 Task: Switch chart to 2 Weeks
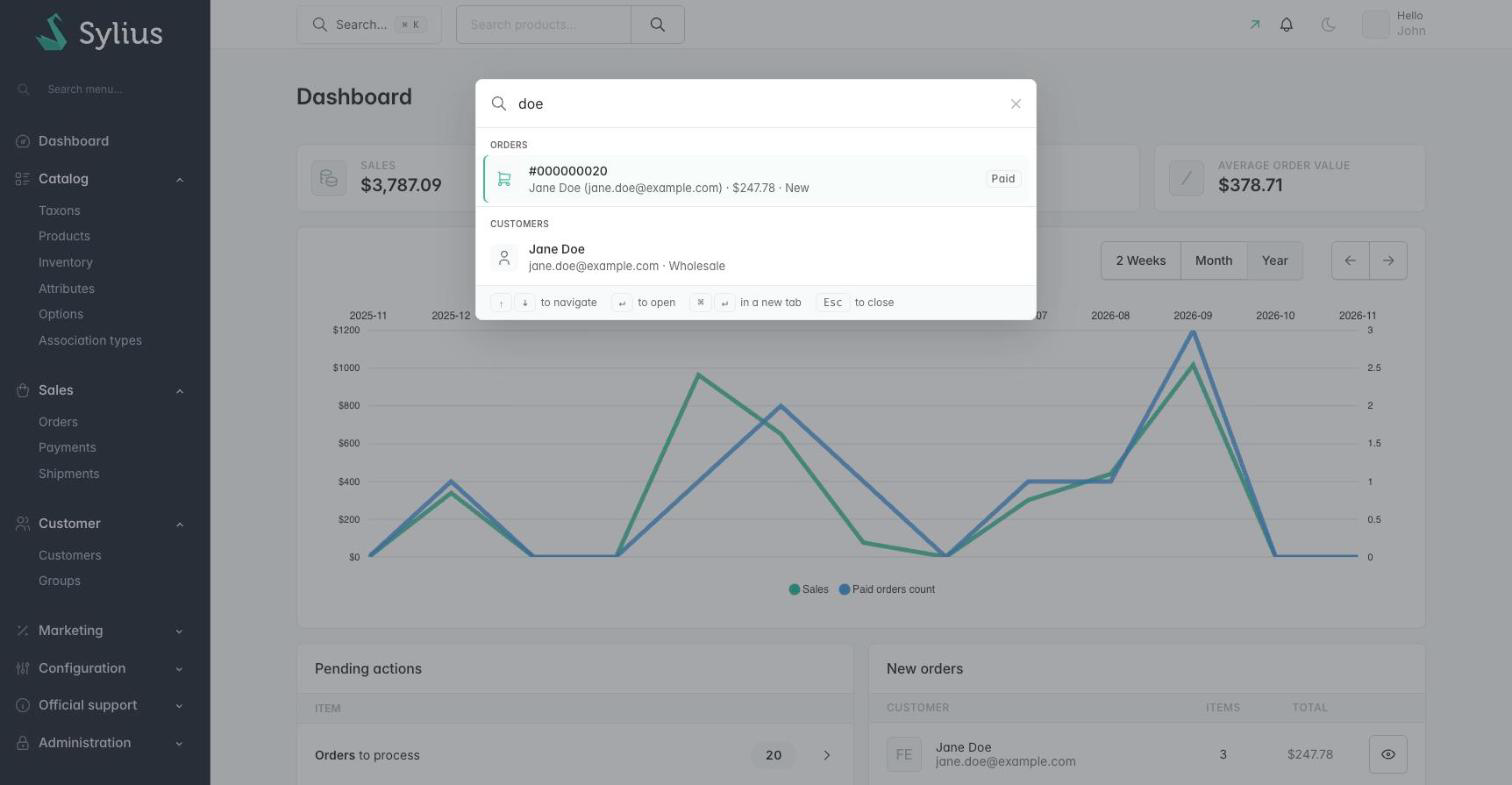1140,261
